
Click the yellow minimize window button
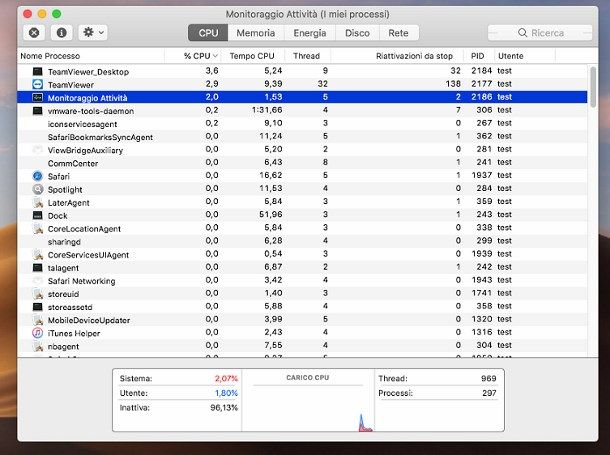(x=42, y=14)
